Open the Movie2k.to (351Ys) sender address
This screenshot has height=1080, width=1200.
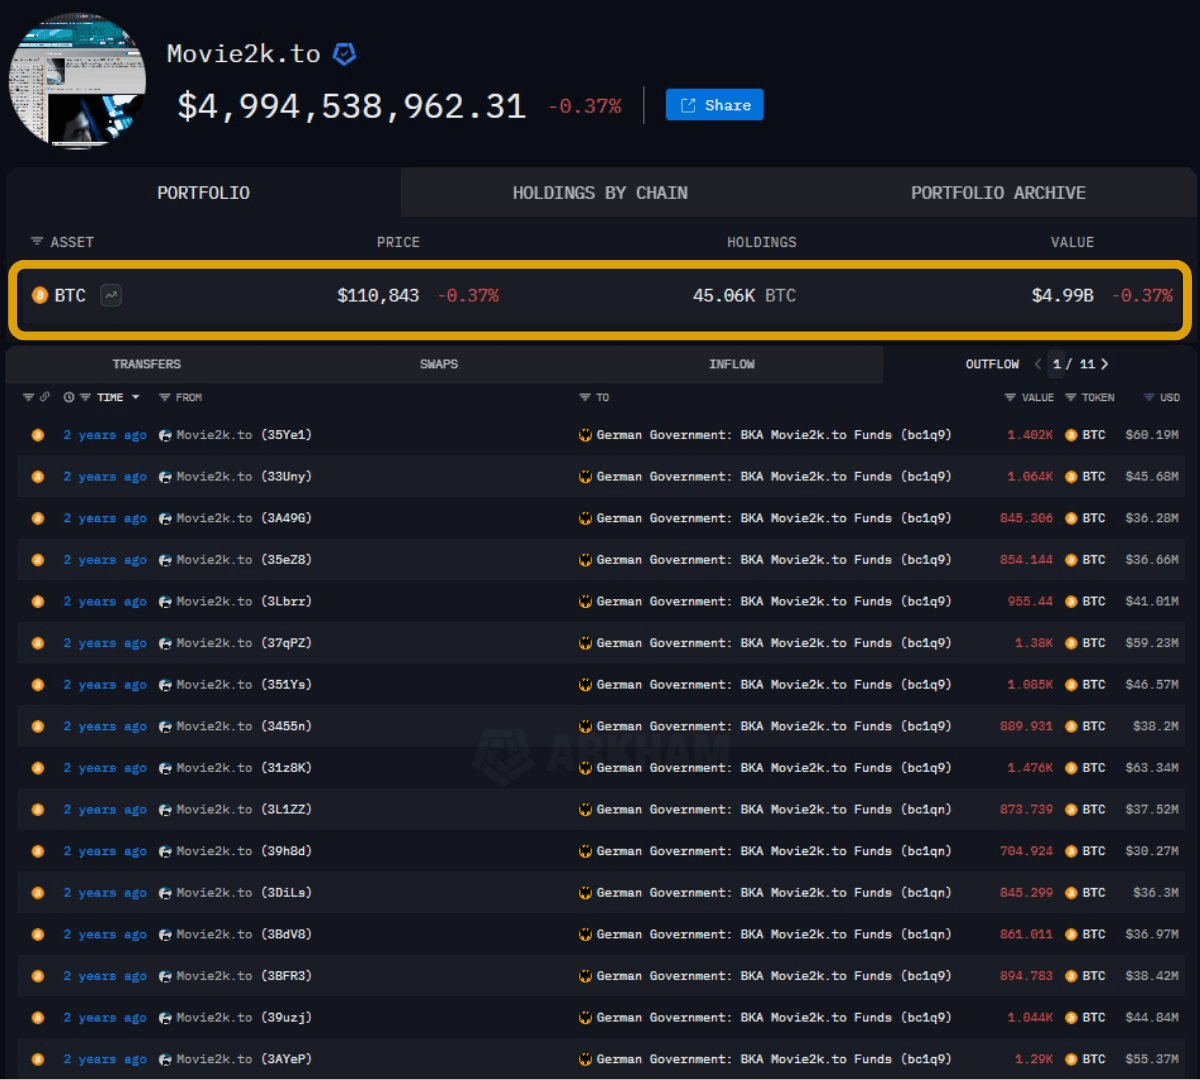244,685
